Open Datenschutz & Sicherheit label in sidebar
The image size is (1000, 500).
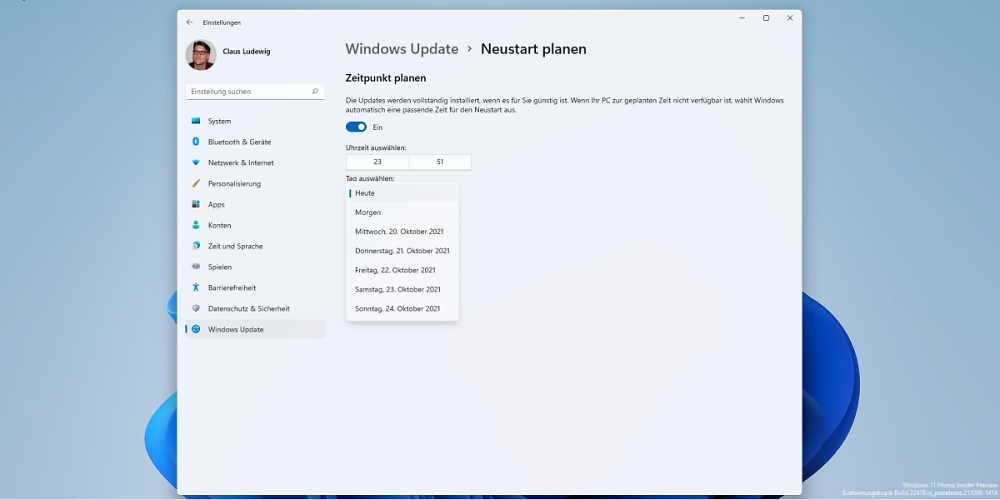[249, 309]
